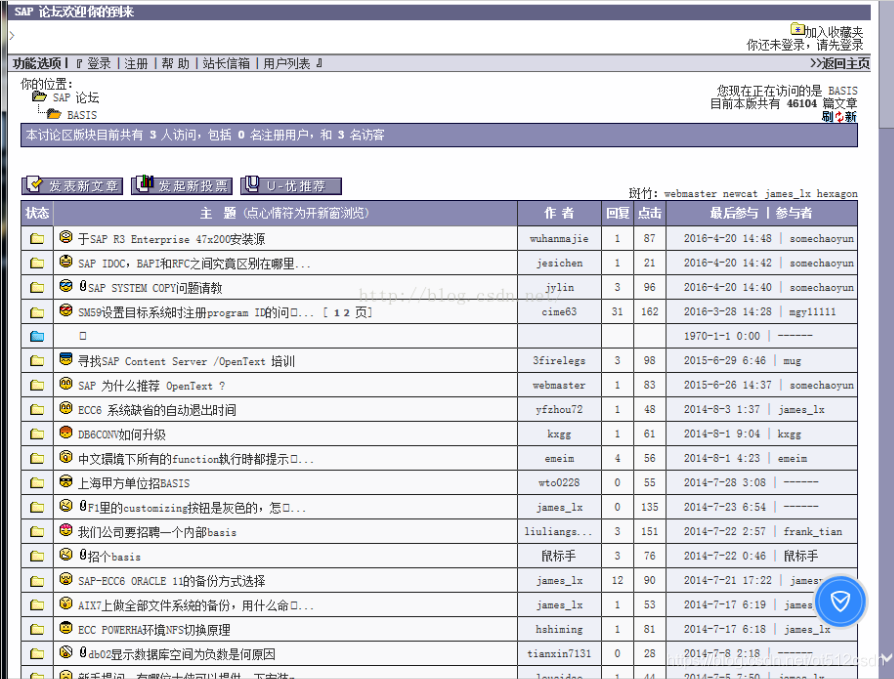894x679 pixels.
Task: Click mood icon of ECC6 系统缺省 thread
Action: click(66, 408)
